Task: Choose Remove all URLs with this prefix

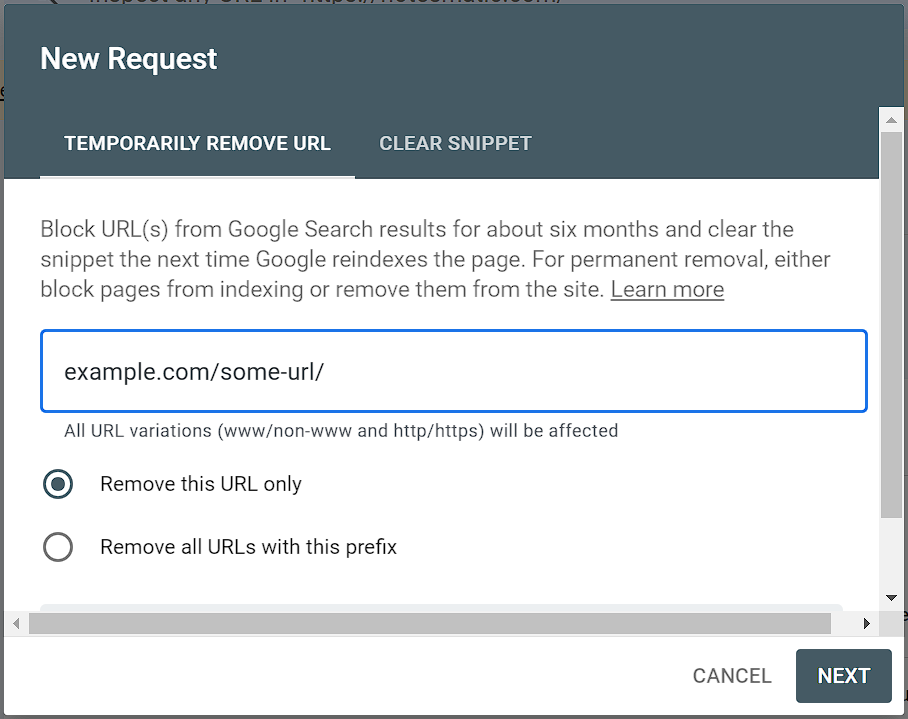Action: click(x=58, y=547)
